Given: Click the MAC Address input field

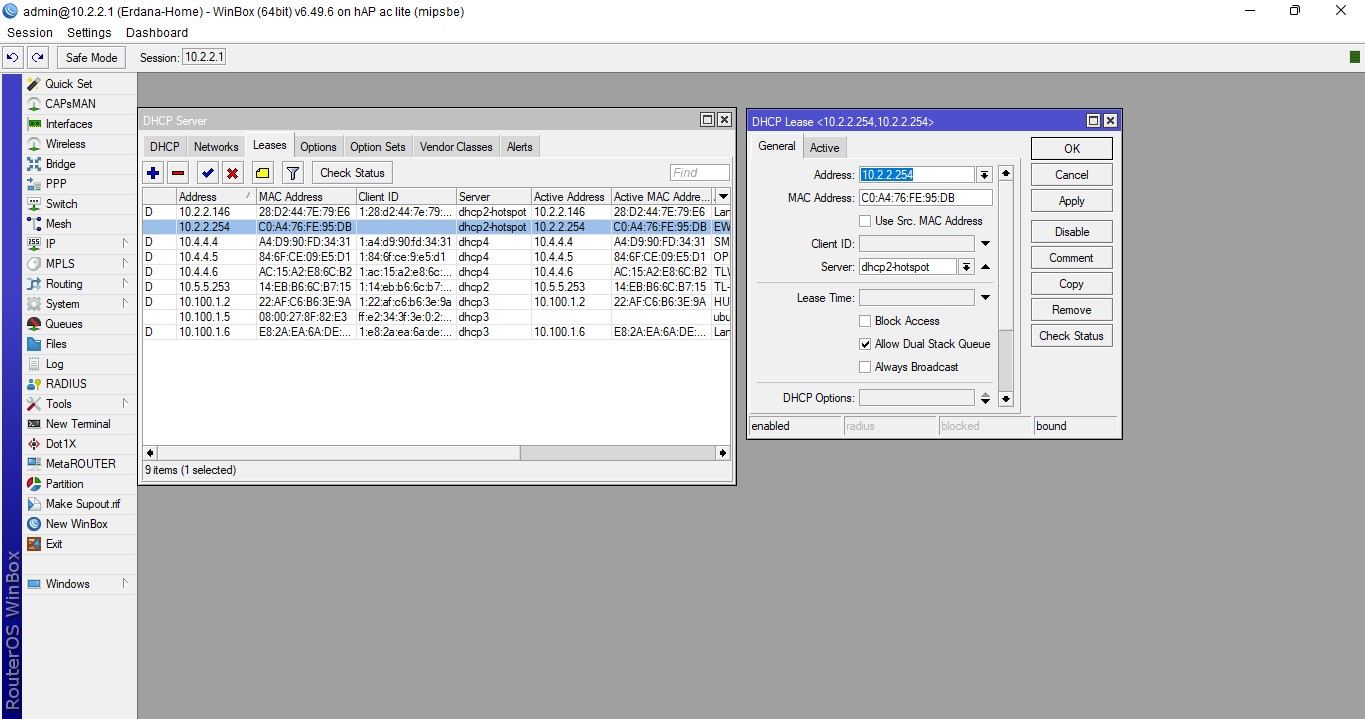Looking at the screenshot, I should coord(925,198).
